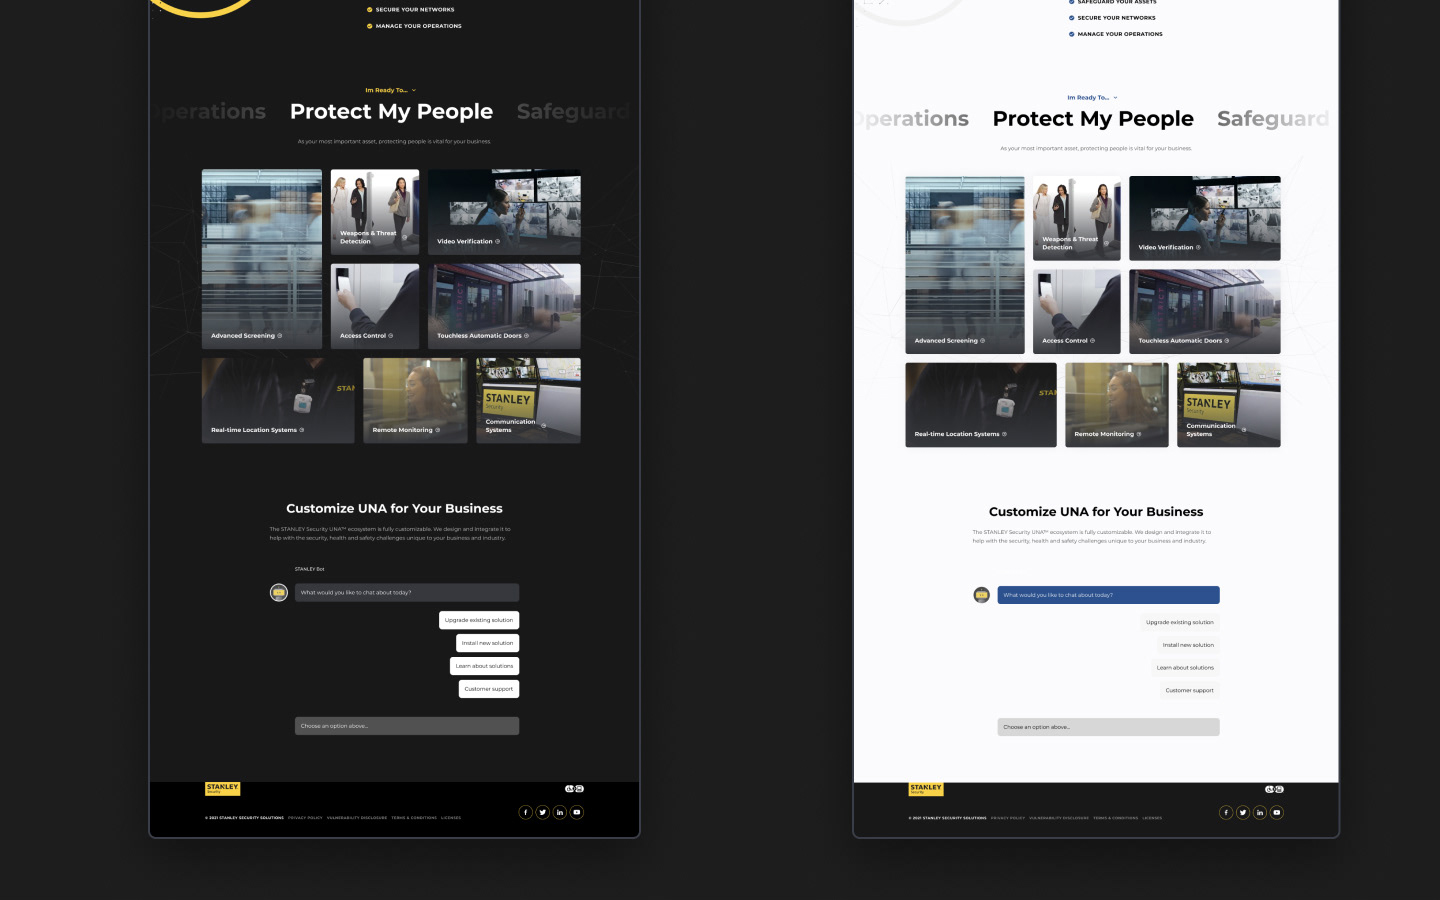This screenshot has height=900, width=1440.
Task: Click check icon beside light Secure Your Networks
Action: [x=1072, y=18]
